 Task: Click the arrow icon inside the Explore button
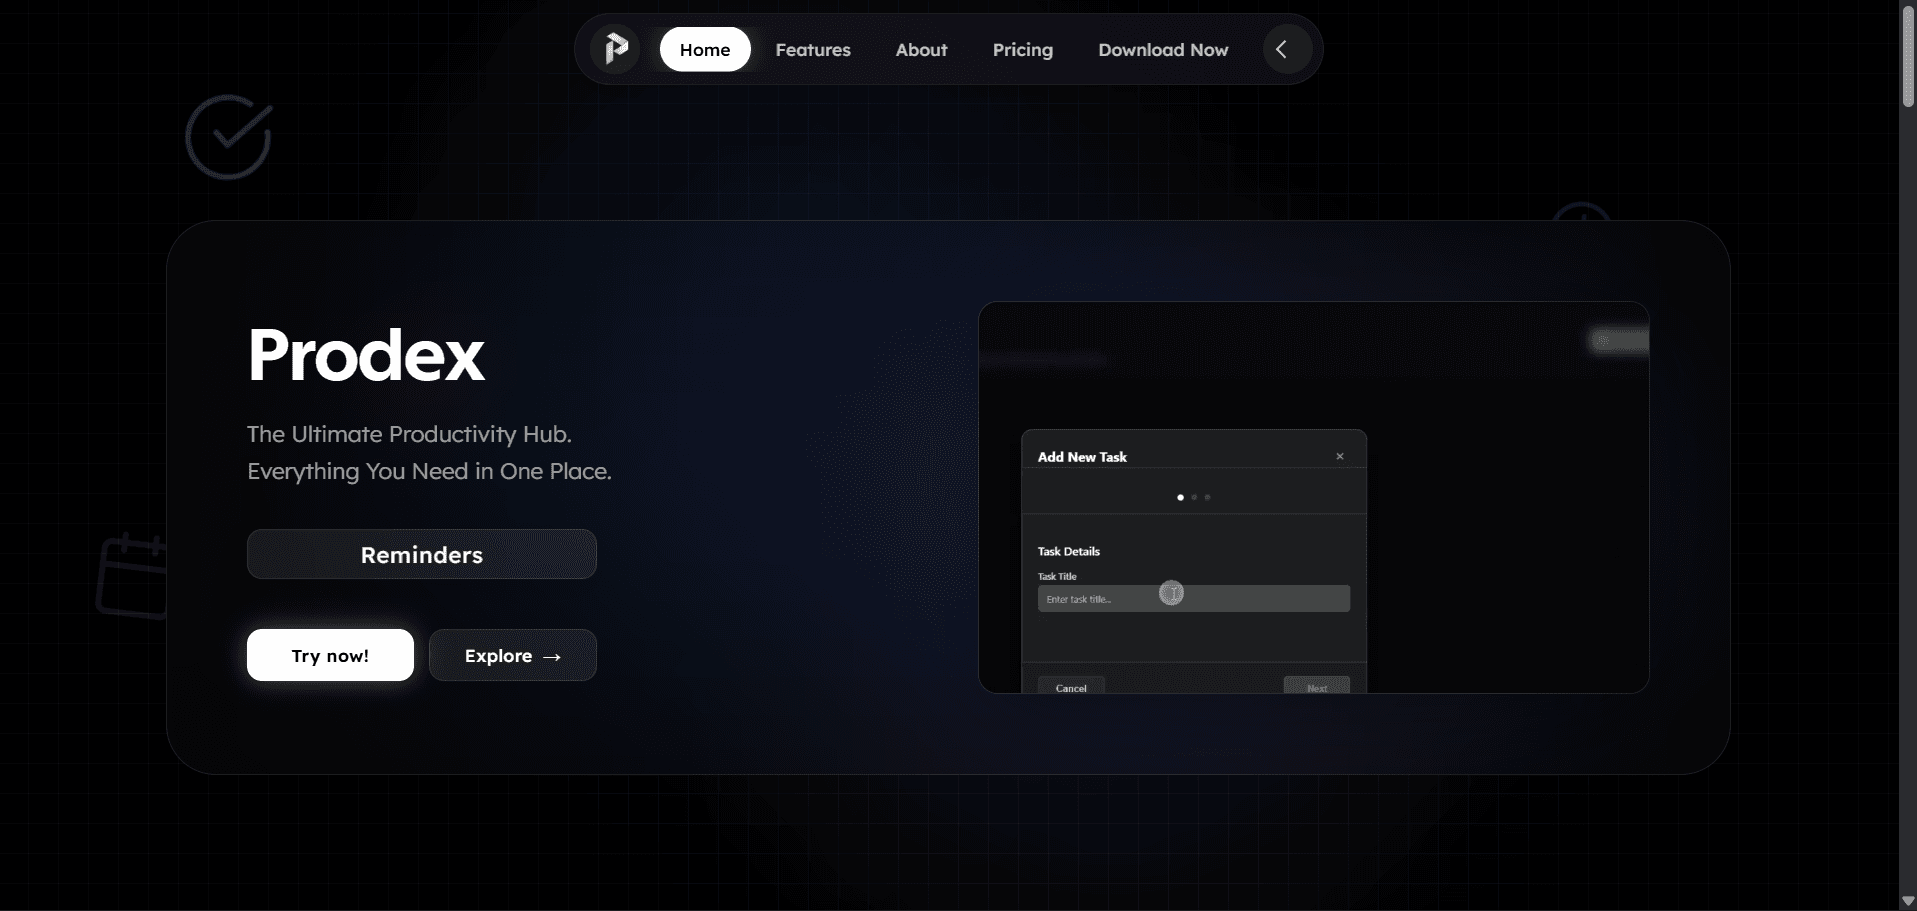click(x=552, y=656)
